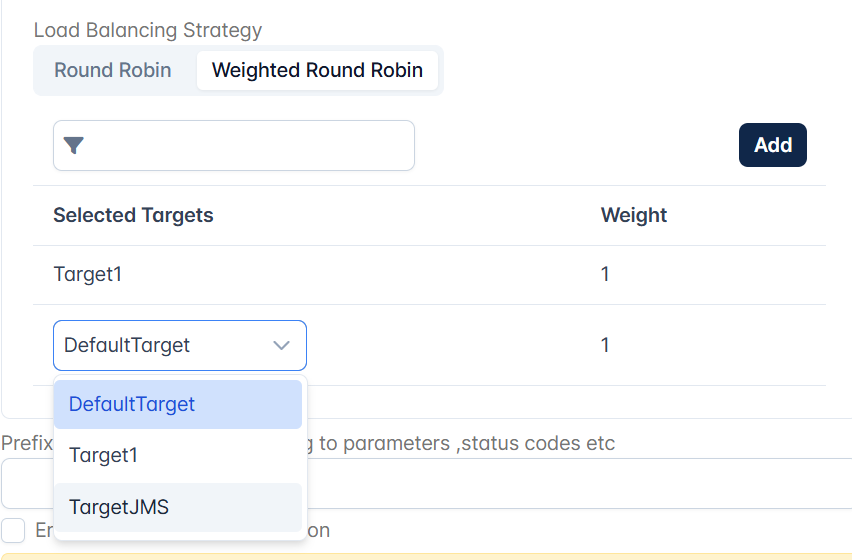Image resolution: width=852 pixels, height=560 pixels.
Task: Toggle the checkbox below the Prefix field
Action: click(x=13, y=530)
